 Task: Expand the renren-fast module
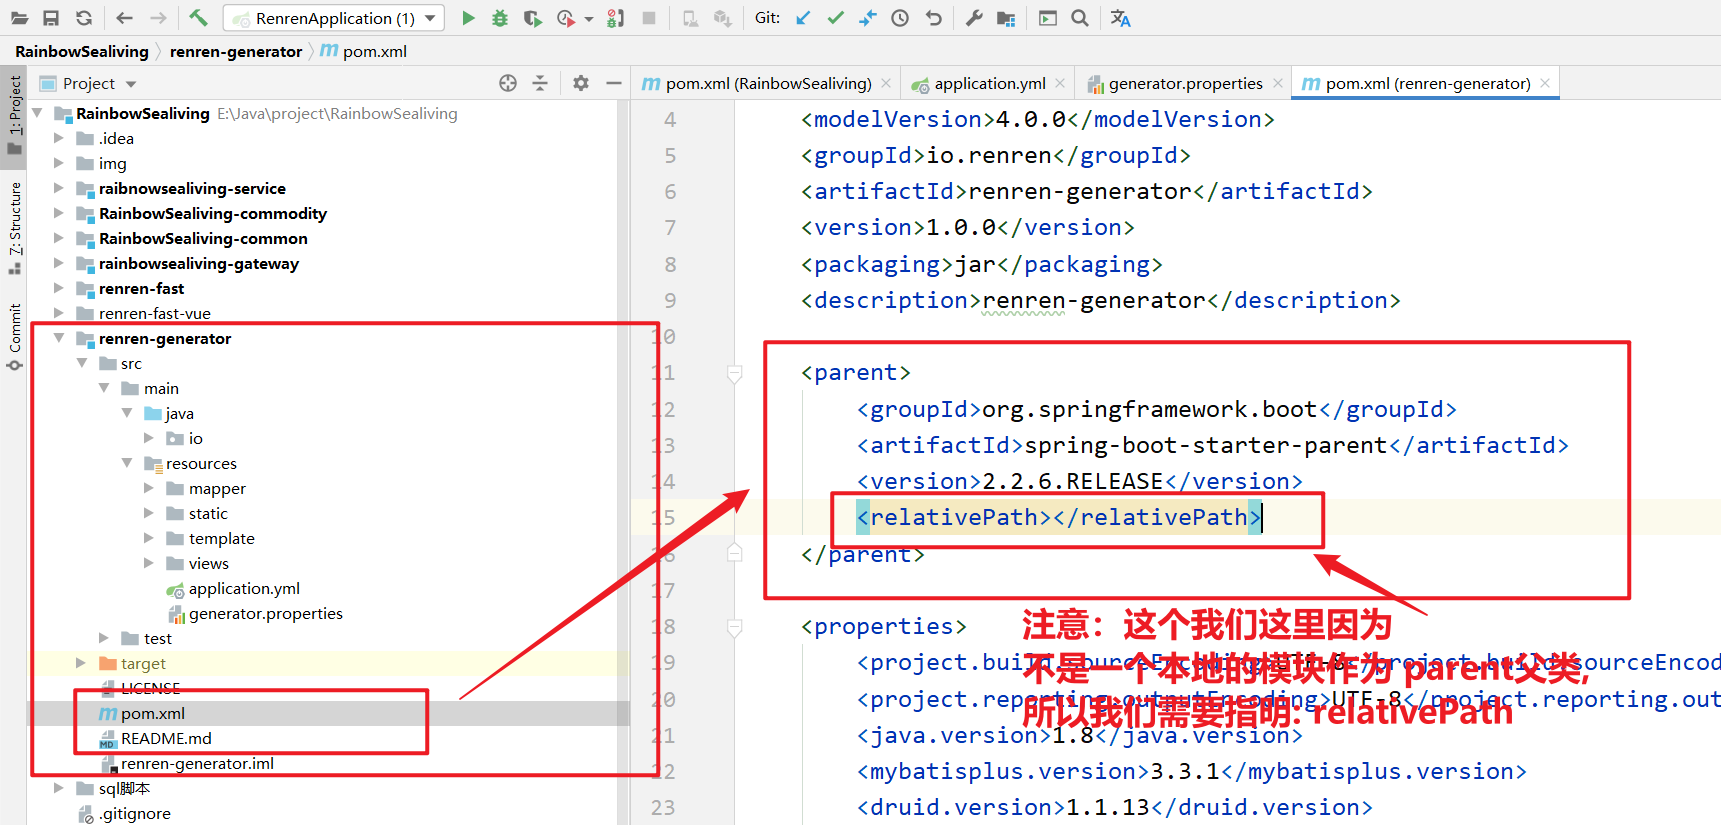click(59, 288)
